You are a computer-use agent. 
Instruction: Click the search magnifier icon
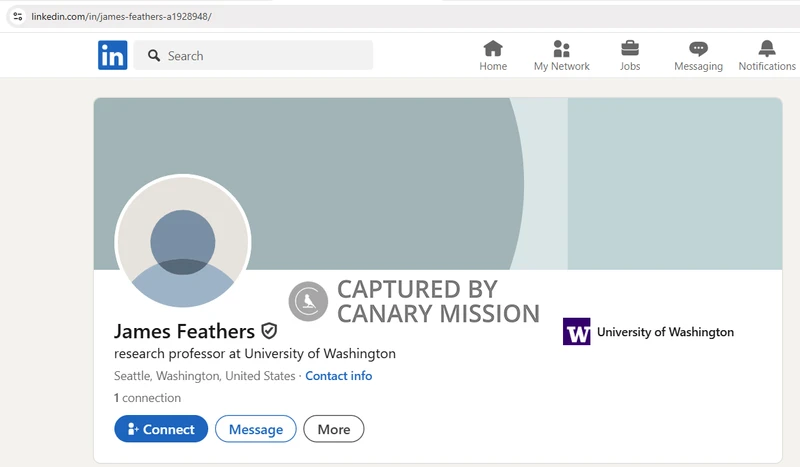tap(154, 56)
